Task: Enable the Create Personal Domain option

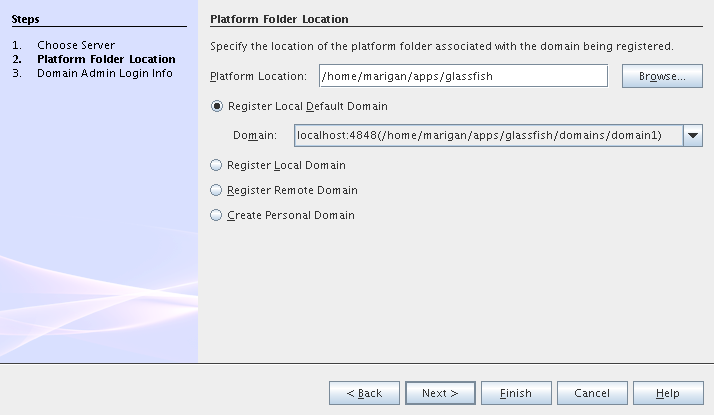Action: coord(217,215)
